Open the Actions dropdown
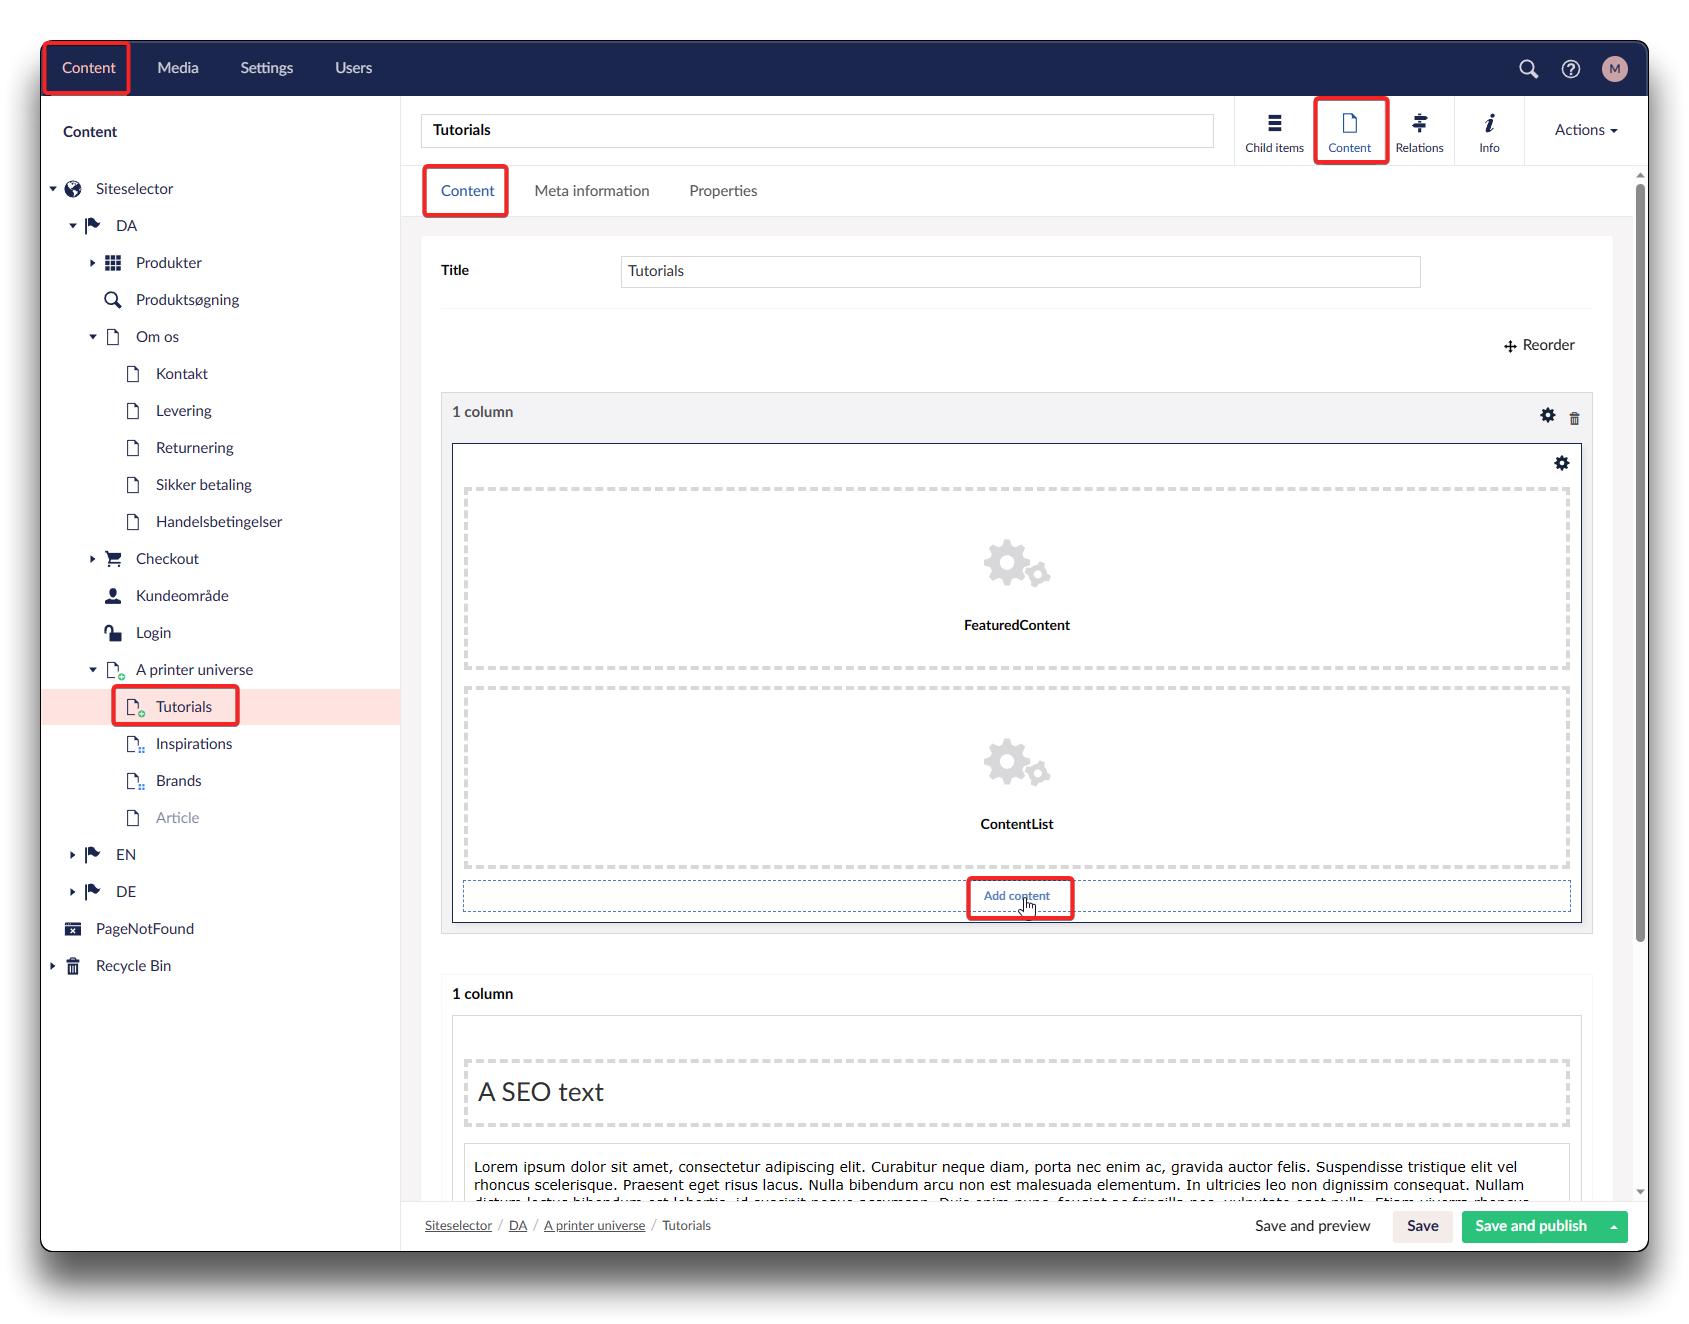 pos(1585,130)
